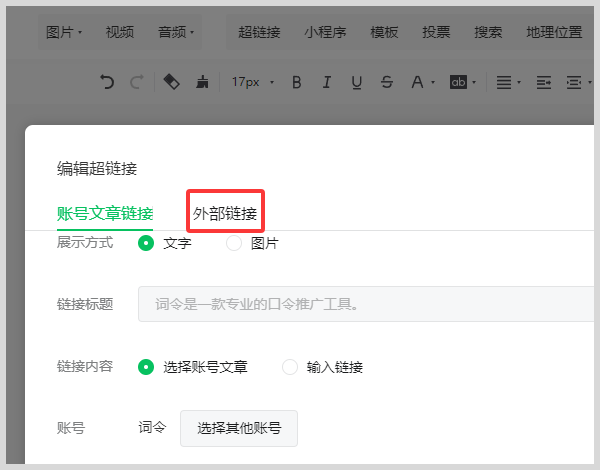Click the 展示方式 label
The image size is (600, 470).
click(x=85, y=243)
